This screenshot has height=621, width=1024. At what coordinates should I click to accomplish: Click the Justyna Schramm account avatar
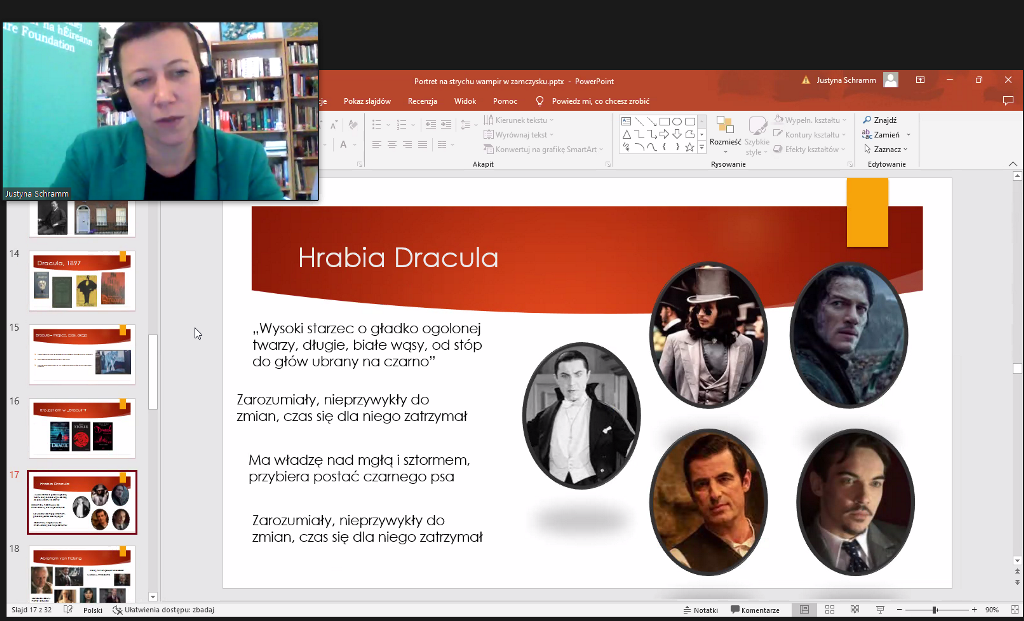click(890, 80)
